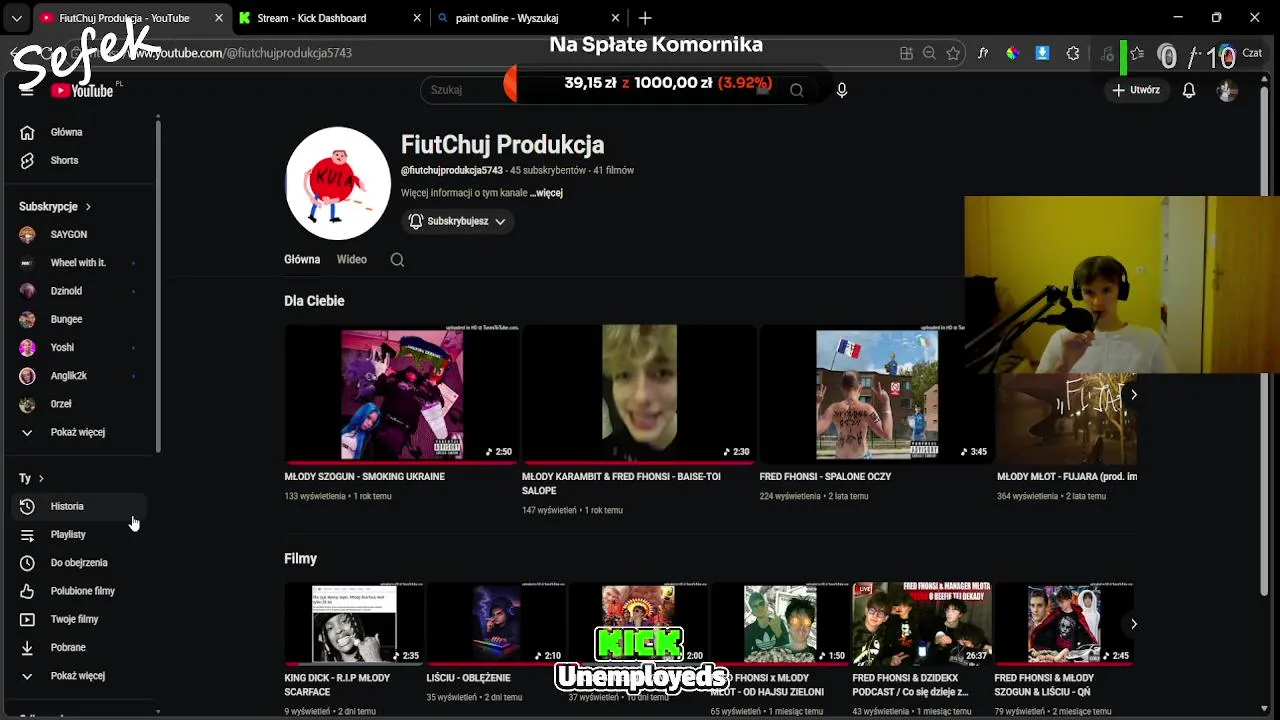Open the Bungee subscription channel
The height and width of the screenshot is (720, 1280).
tap(80, 319)
